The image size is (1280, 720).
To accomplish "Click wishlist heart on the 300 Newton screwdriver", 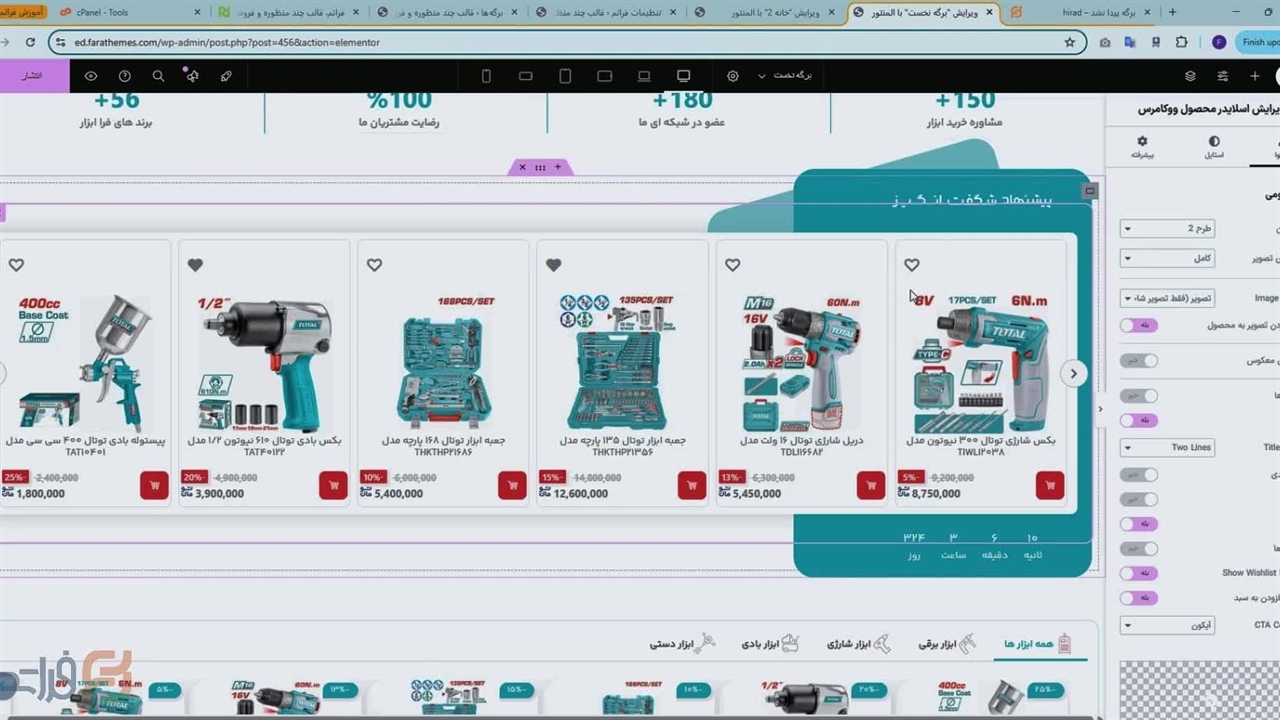I will [x=911, y=265].
